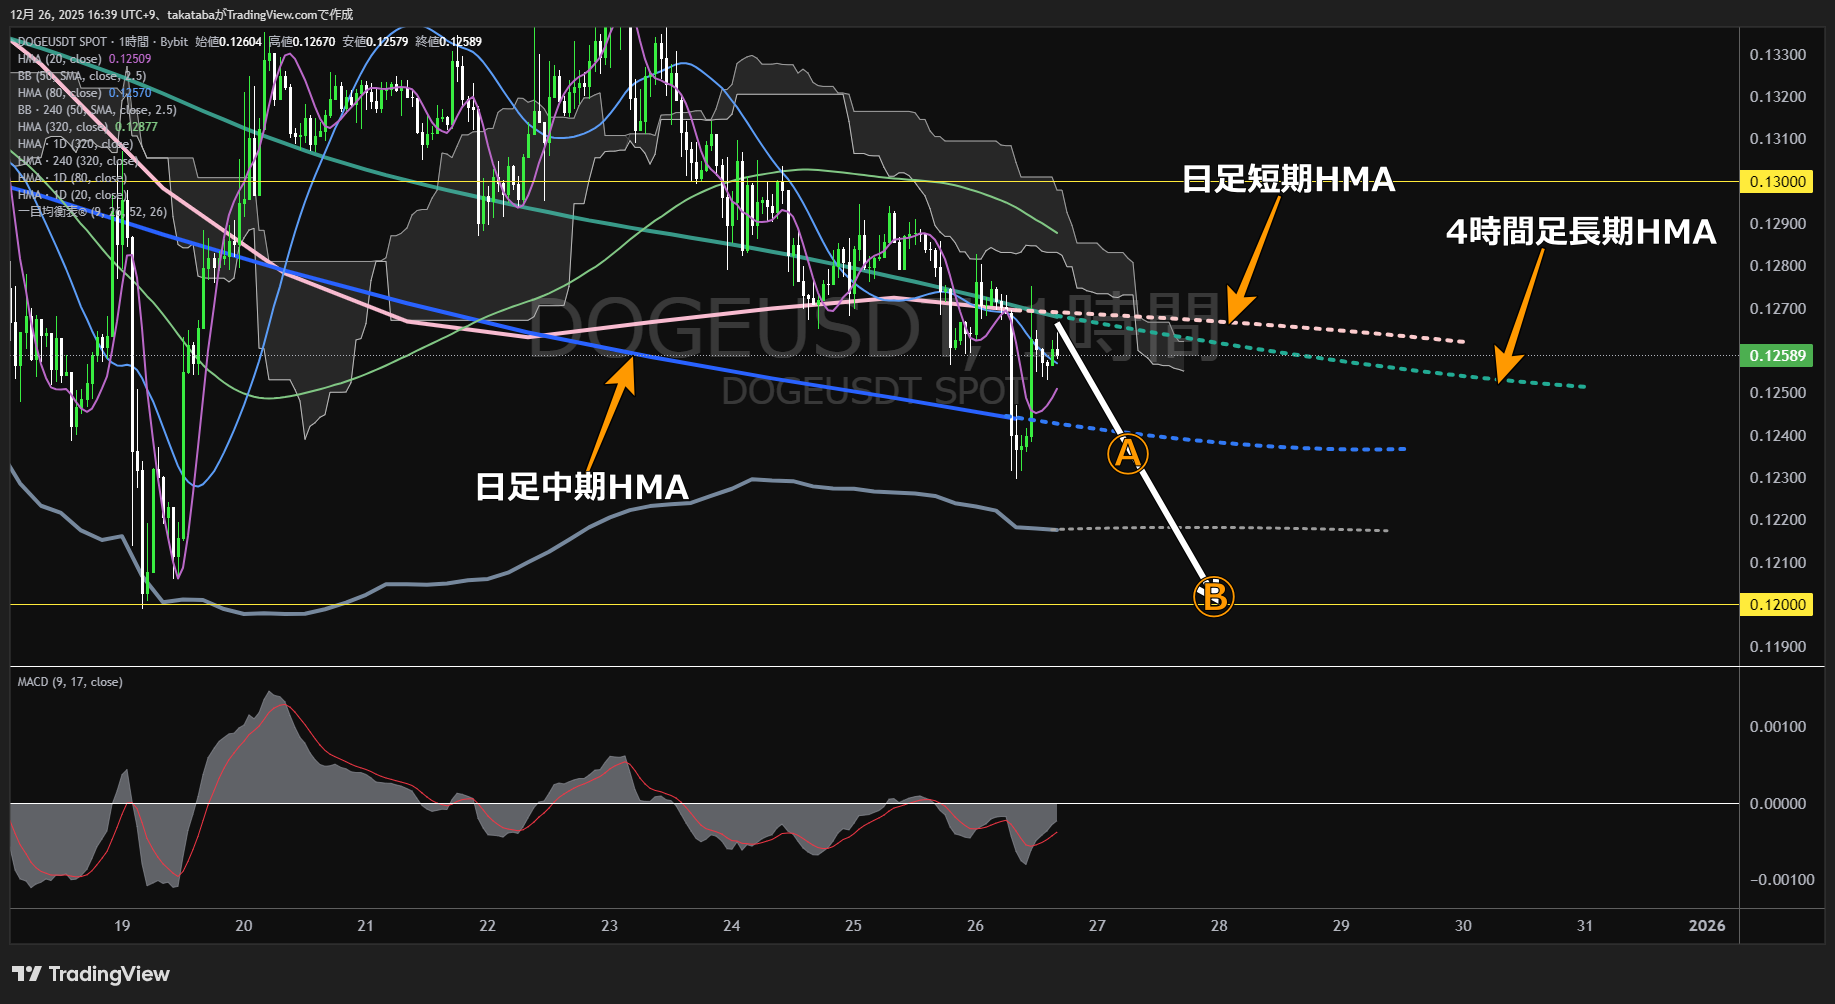
Task: Click the HMA (80, close) legend entry
Action: [60, 93]
